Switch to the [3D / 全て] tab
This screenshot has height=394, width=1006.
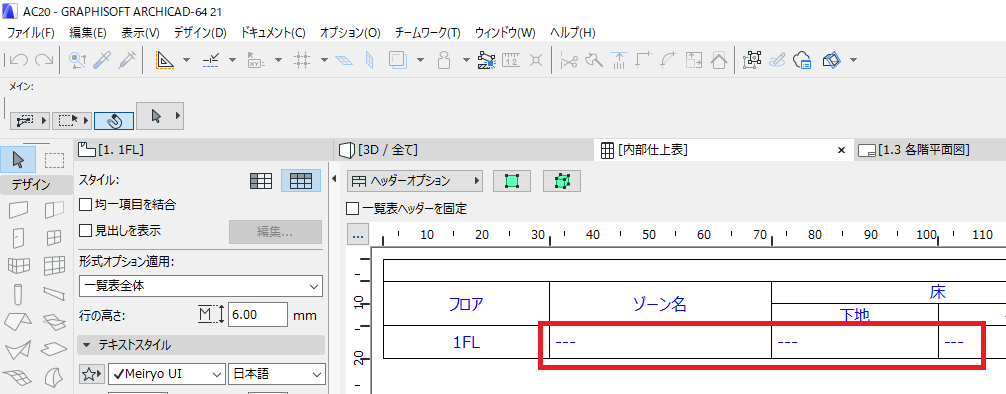pyautogui.click(x=465, y=150)
